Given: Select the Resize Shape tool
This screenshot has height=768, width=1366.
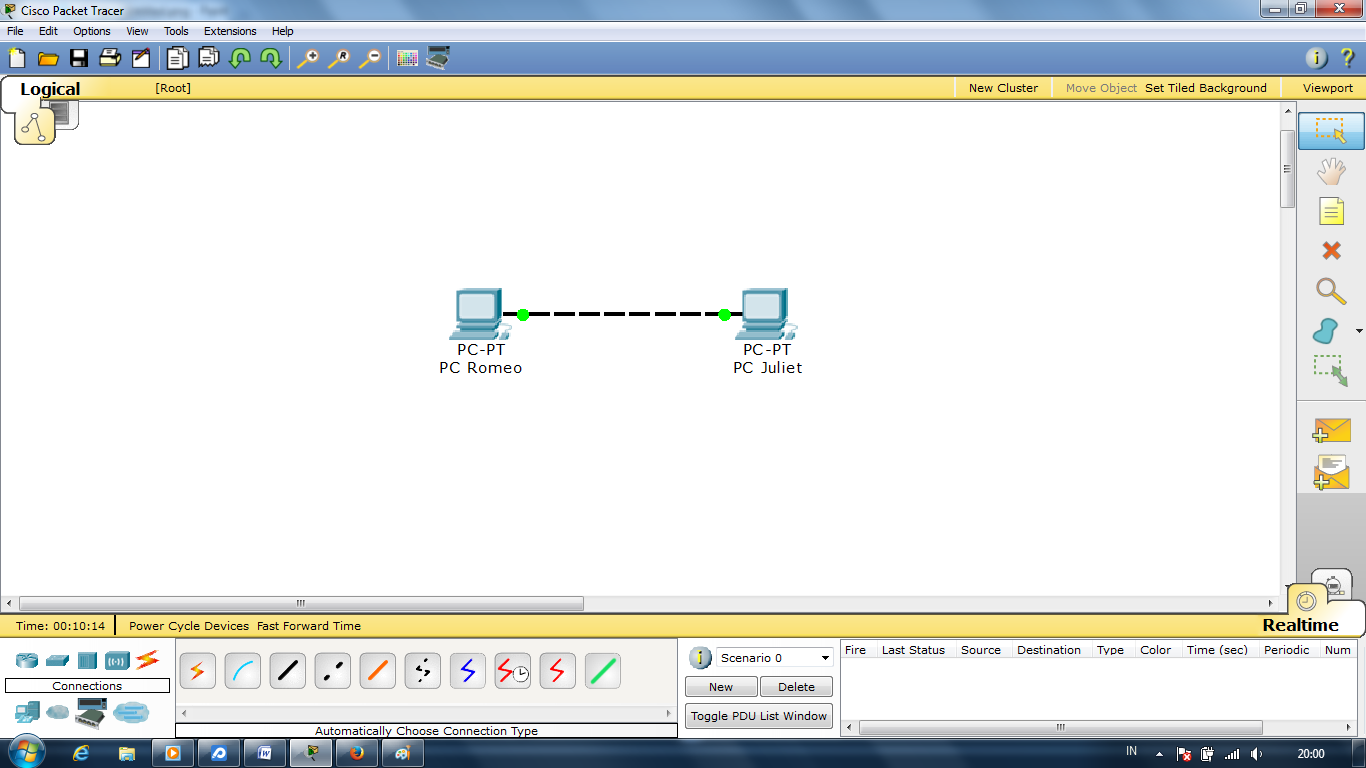Looking at the screenshot, I should pyautogui.click(x=1331, y=371).
